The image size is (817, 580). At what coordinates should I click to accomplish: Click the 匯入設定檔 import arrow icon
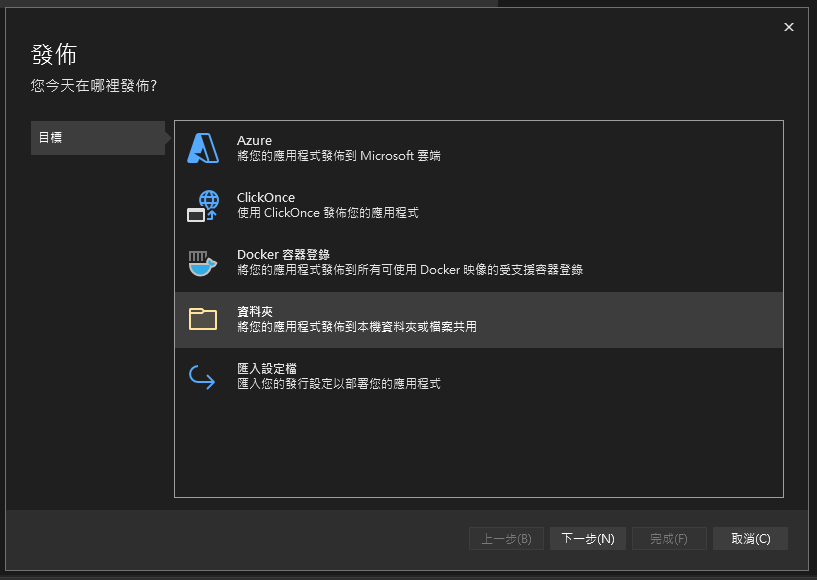tap(203, 377)
